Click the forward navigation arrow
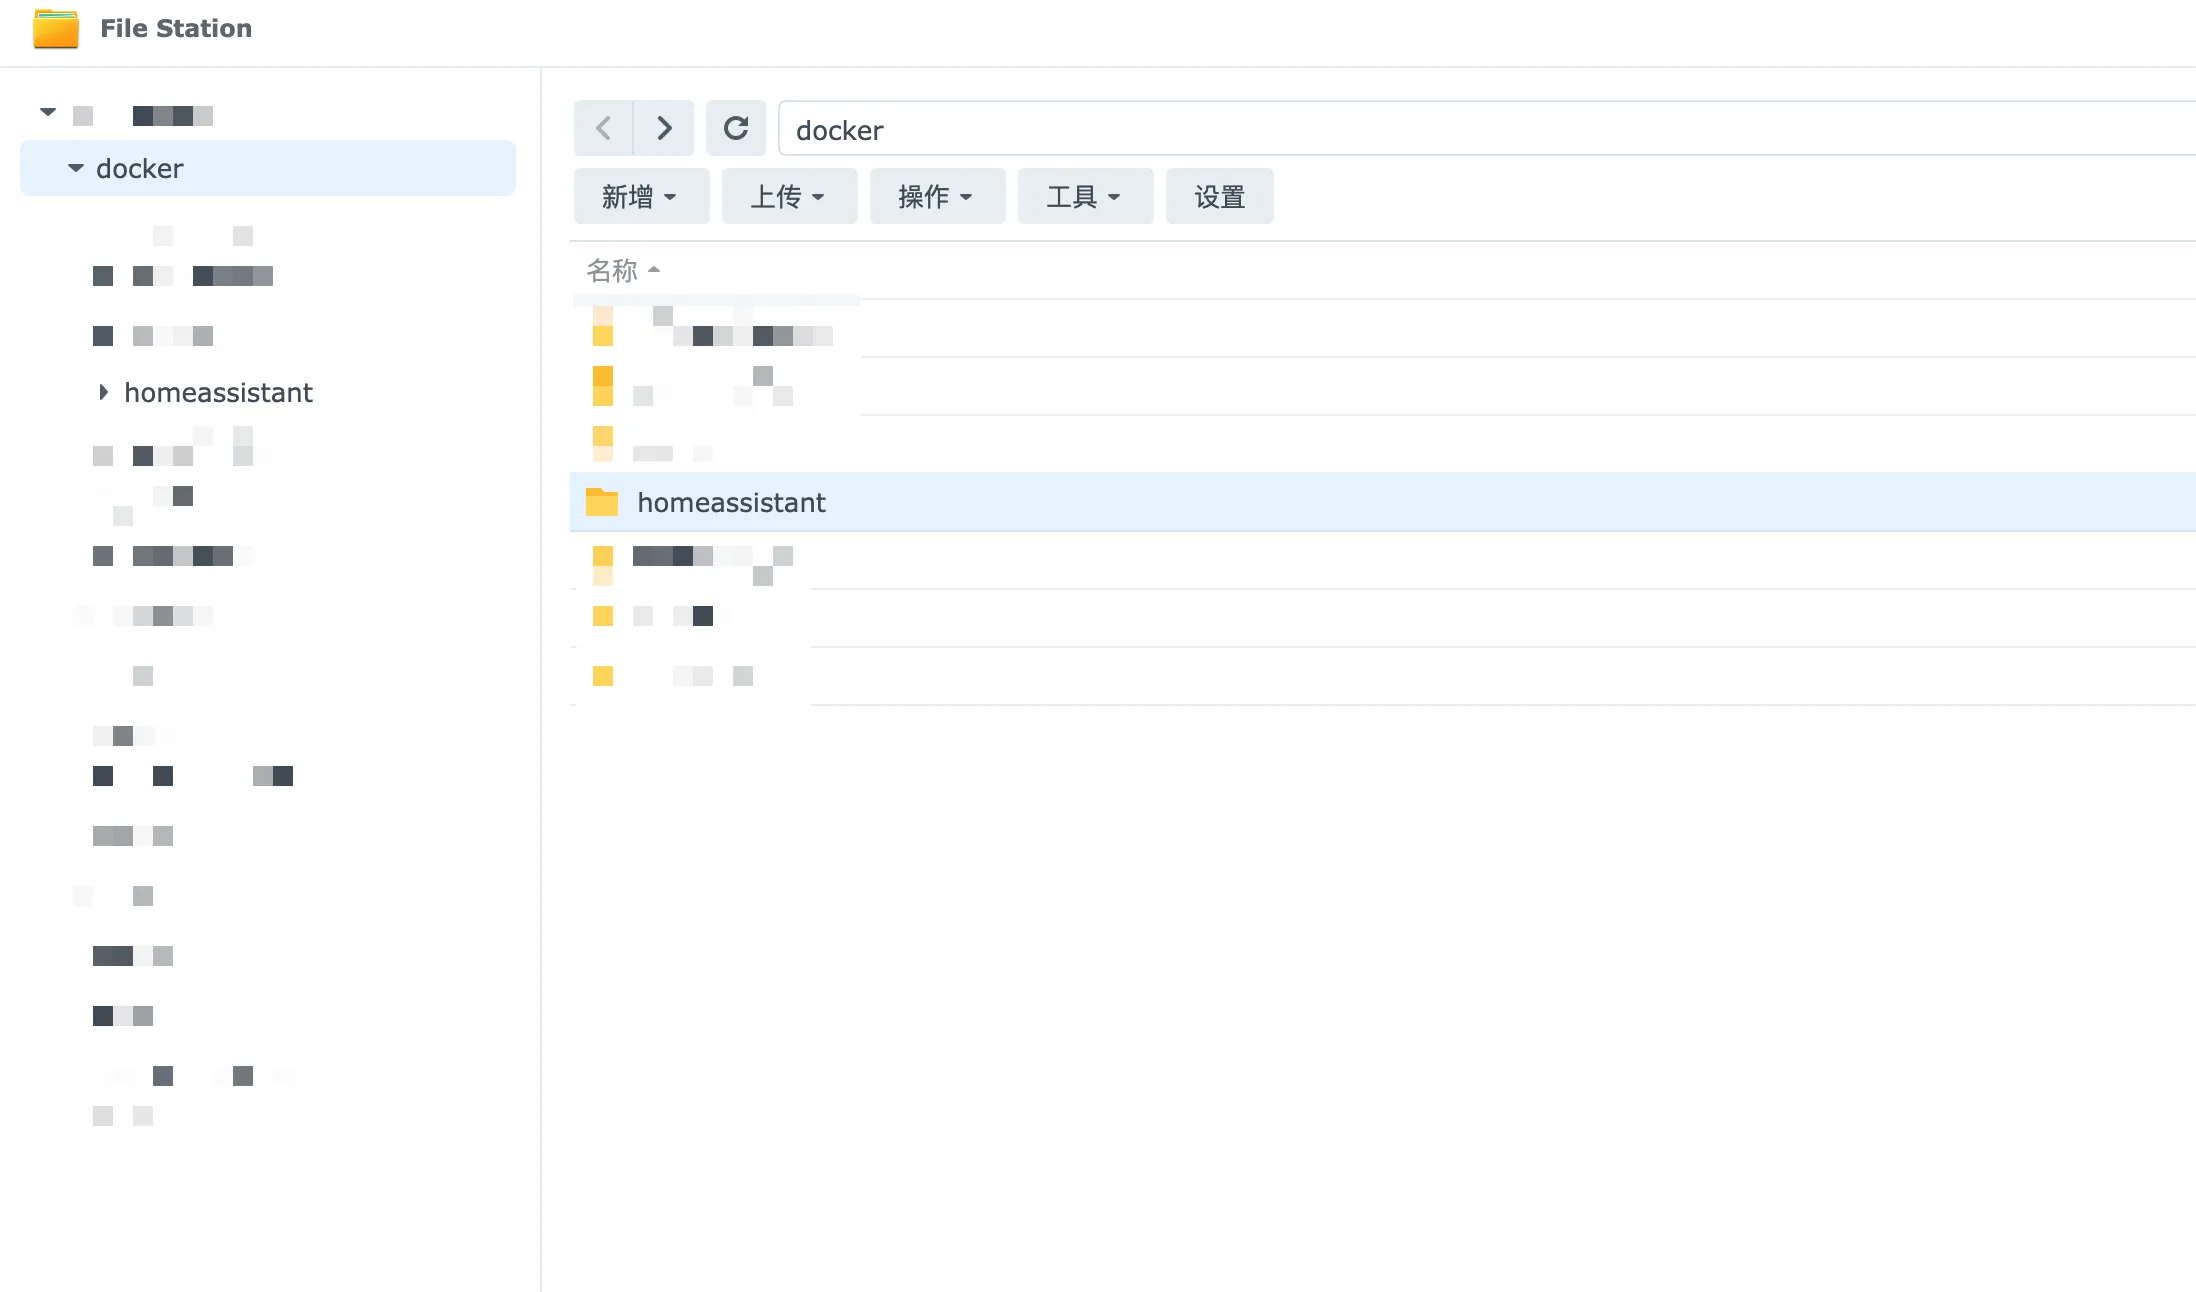 coord(664,128)
